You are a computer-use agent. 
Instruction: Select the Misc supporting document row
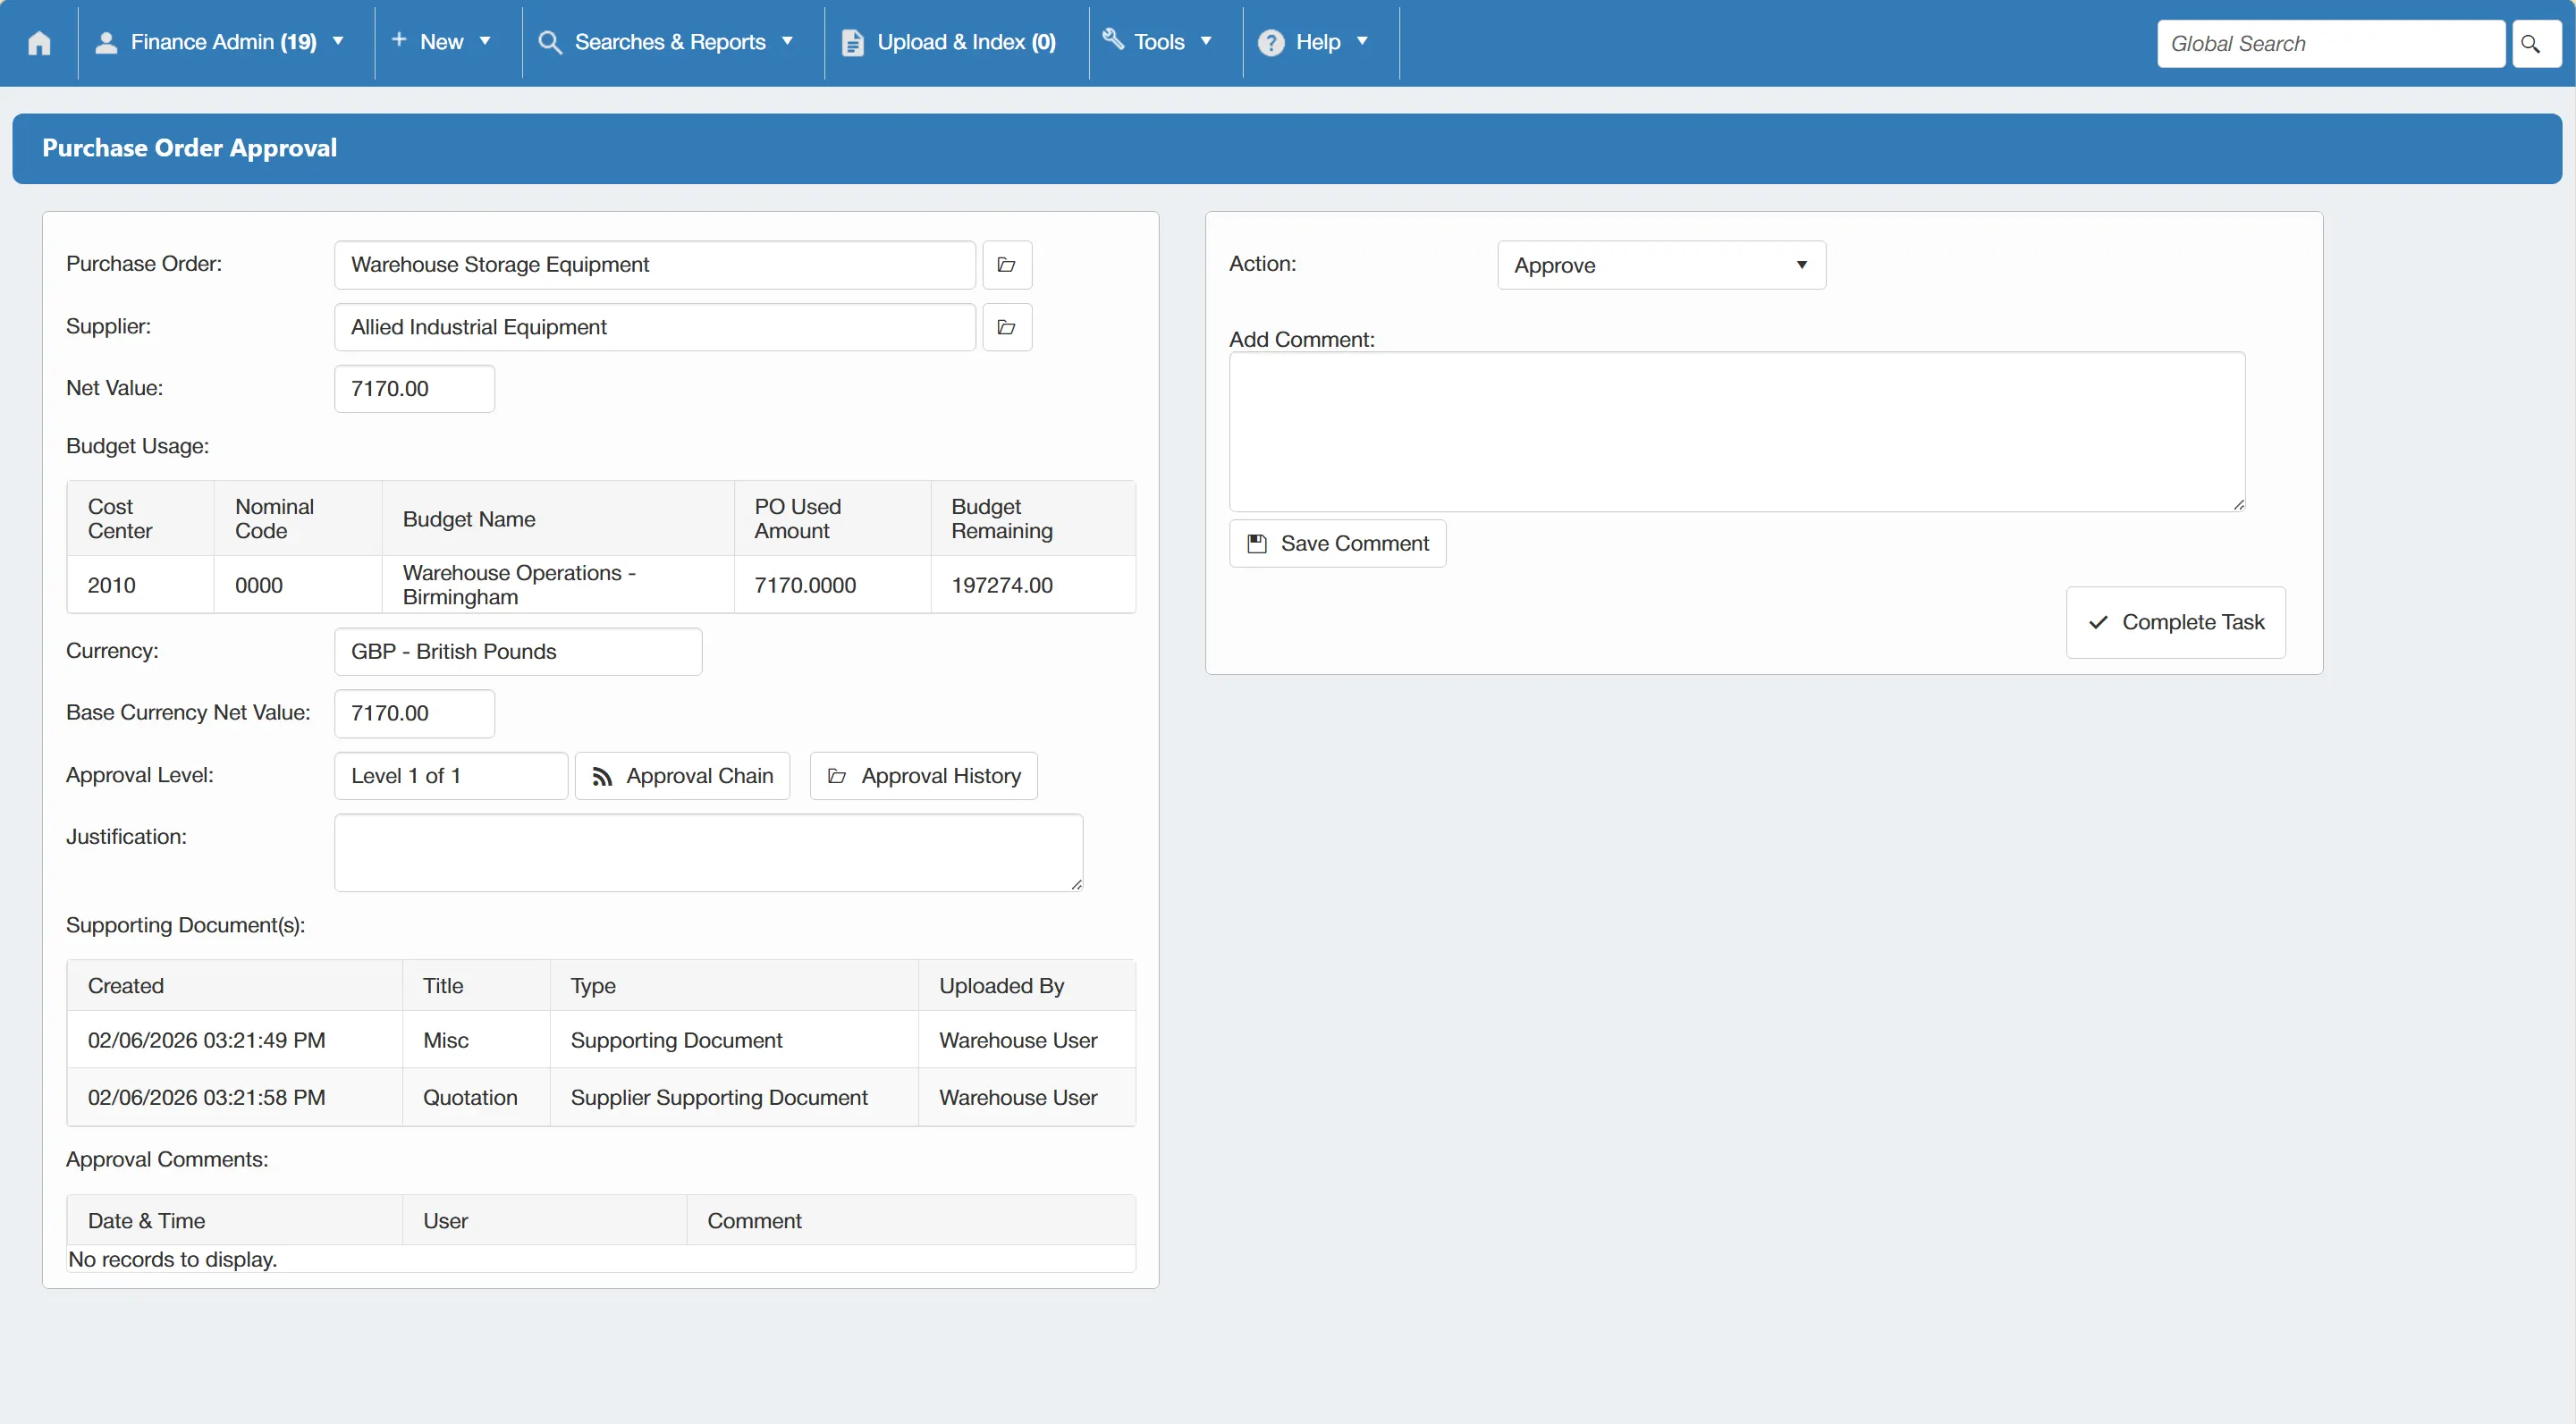pyautogui.click(x=601, y=1040)
